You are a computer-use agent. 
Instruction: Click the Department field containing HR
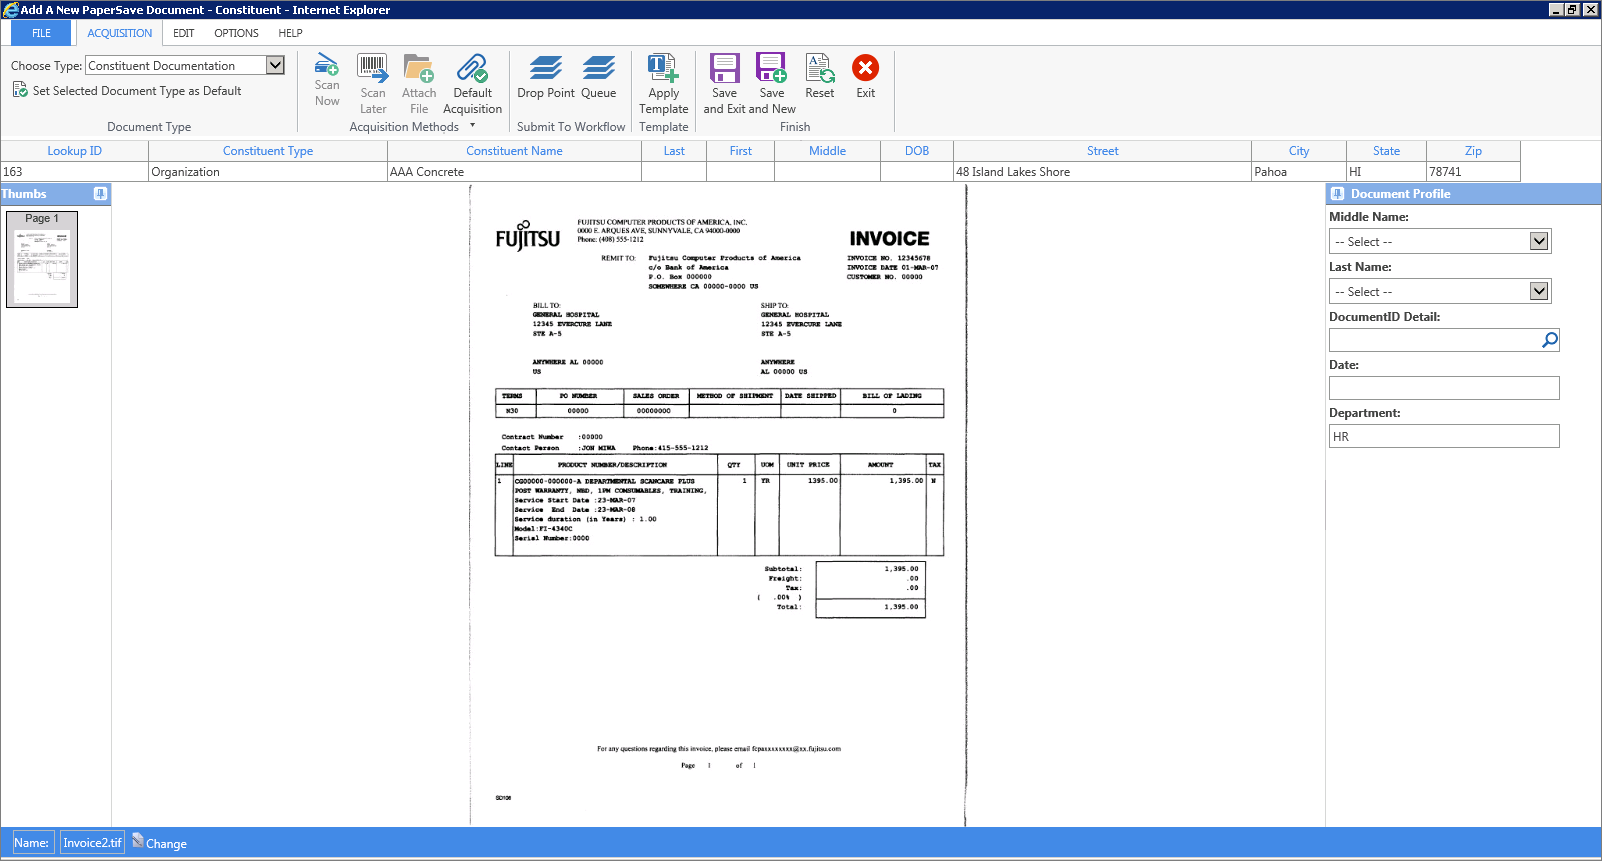pos(1444,436)
